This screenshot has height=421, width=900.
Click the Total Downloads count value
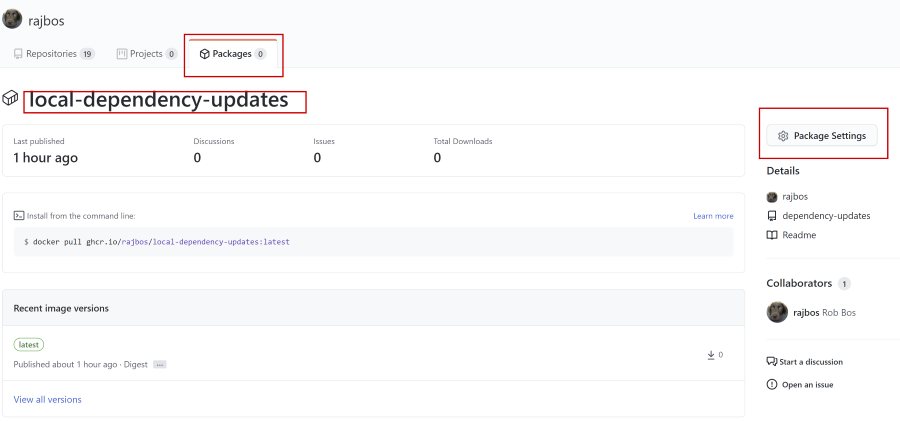click(437, 158)
